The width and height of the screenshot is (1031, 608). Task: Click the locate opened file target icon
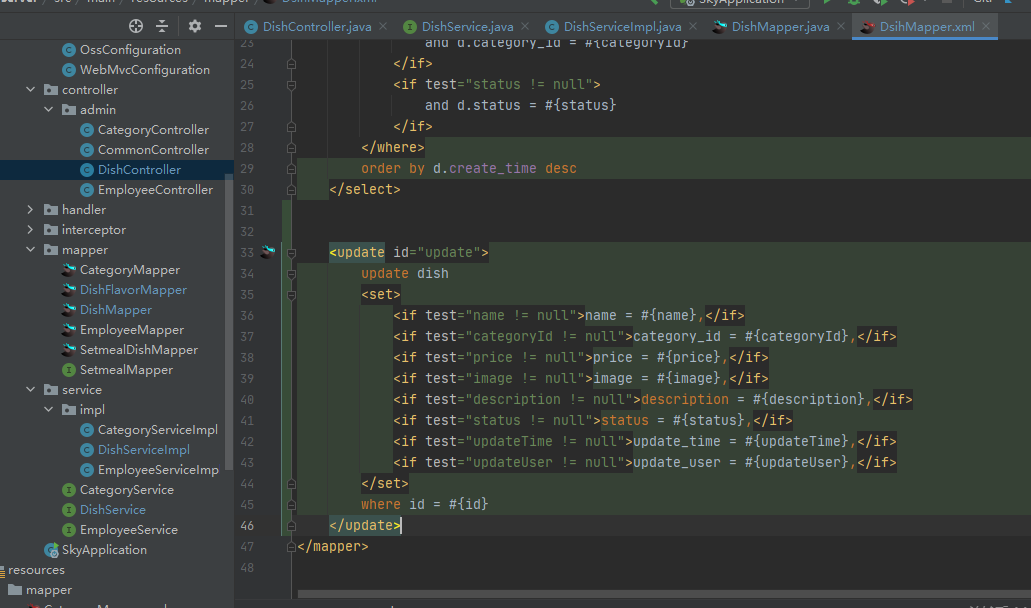point(136,26)
